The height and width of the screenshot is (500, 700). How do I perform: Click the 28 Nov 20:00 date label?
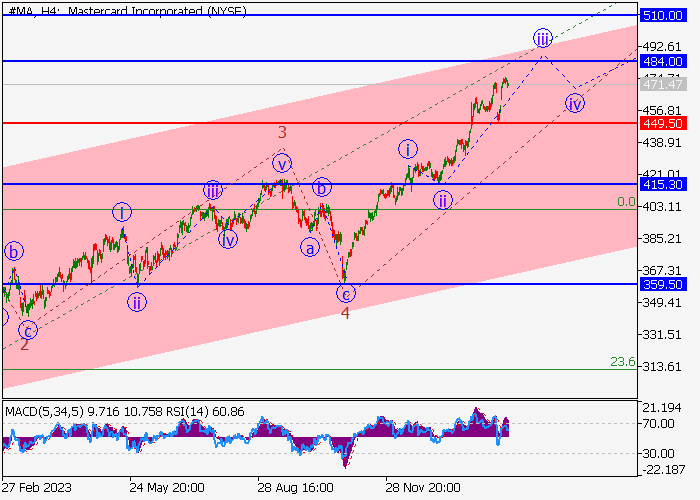pyautogui.click(x=423, y=488)
